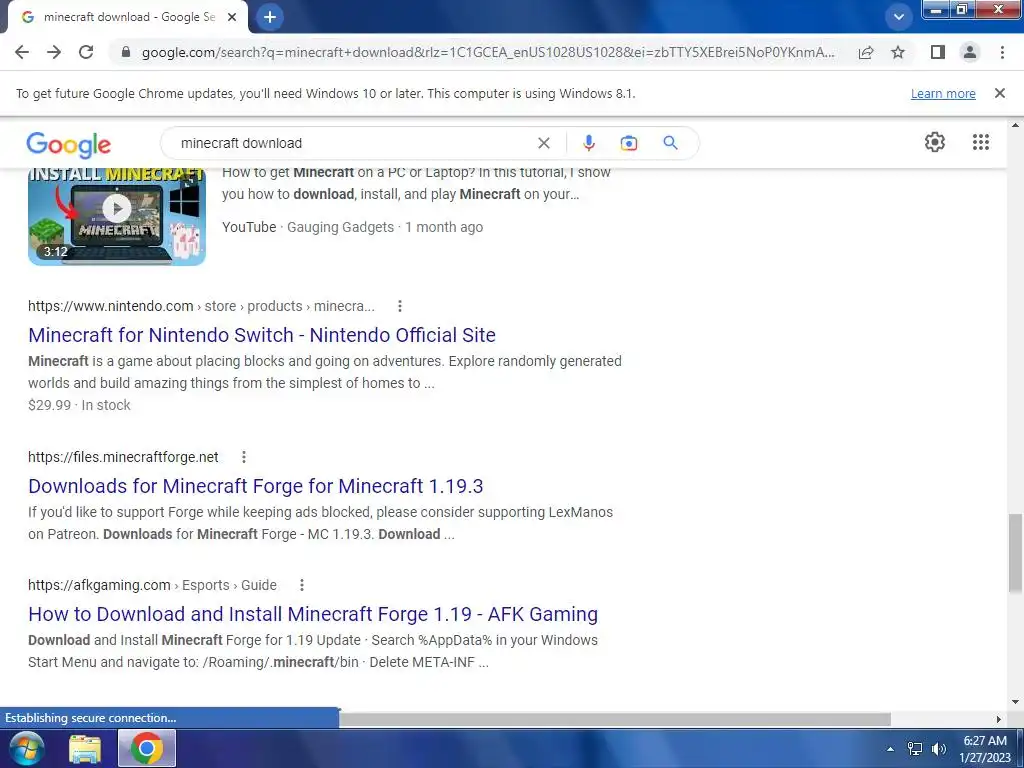
Task: Open the Google apps grid
Action: point(981,142)
